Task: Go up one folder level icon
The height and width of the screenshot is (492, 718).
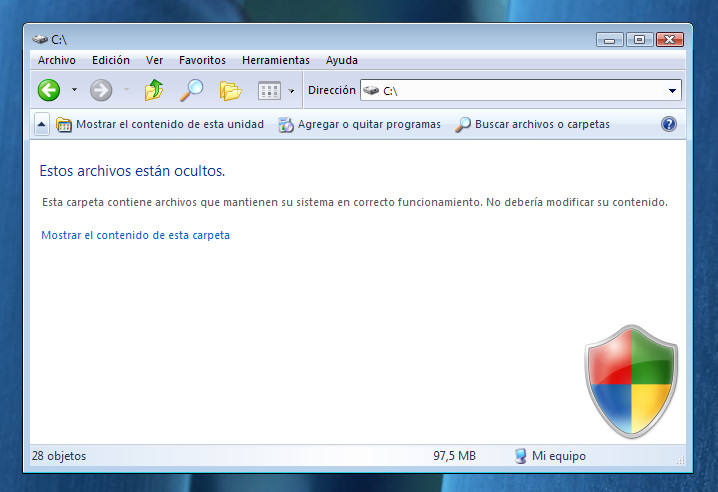Action: coord(154,90)
